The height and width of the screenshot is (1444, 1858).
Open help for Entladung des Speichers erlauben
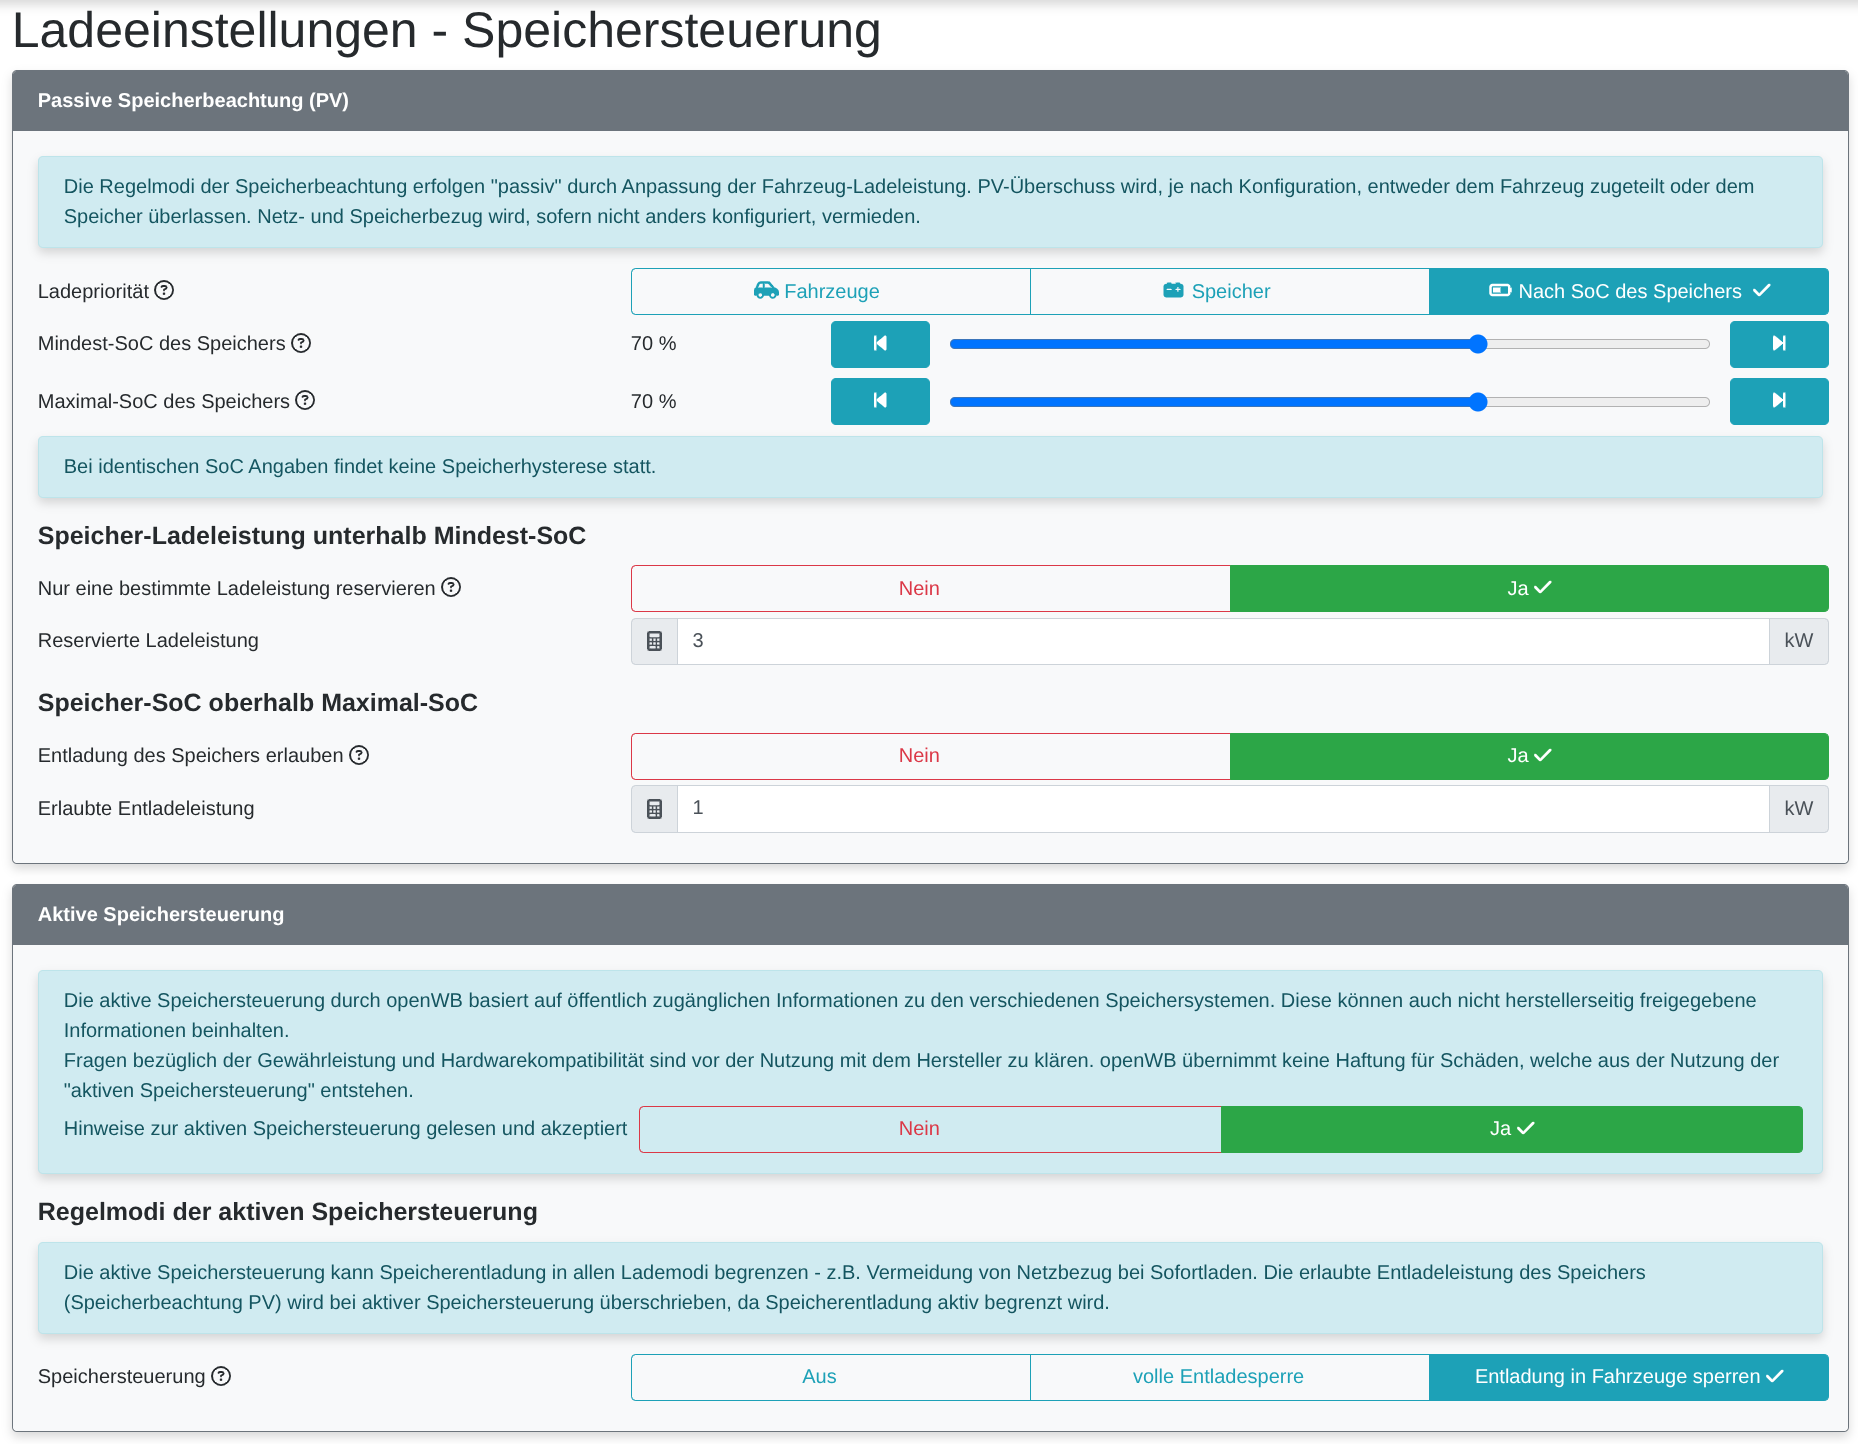point(359,756)
